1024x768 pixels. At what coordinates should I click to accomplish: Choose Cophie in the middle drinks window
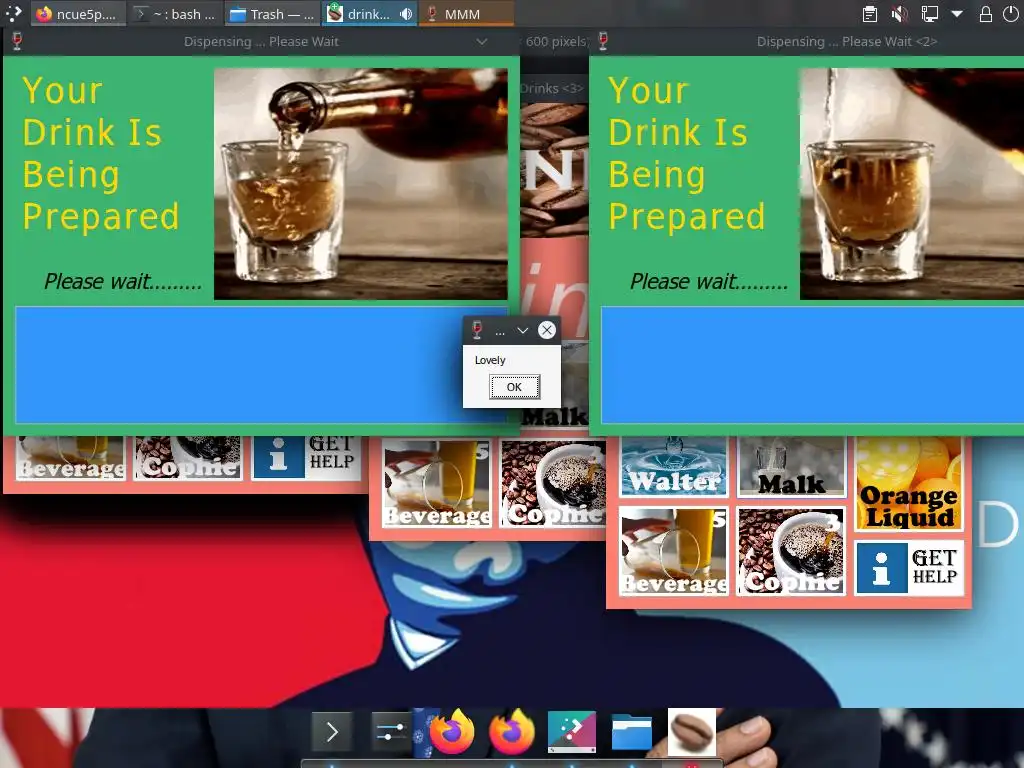[554, 483]
